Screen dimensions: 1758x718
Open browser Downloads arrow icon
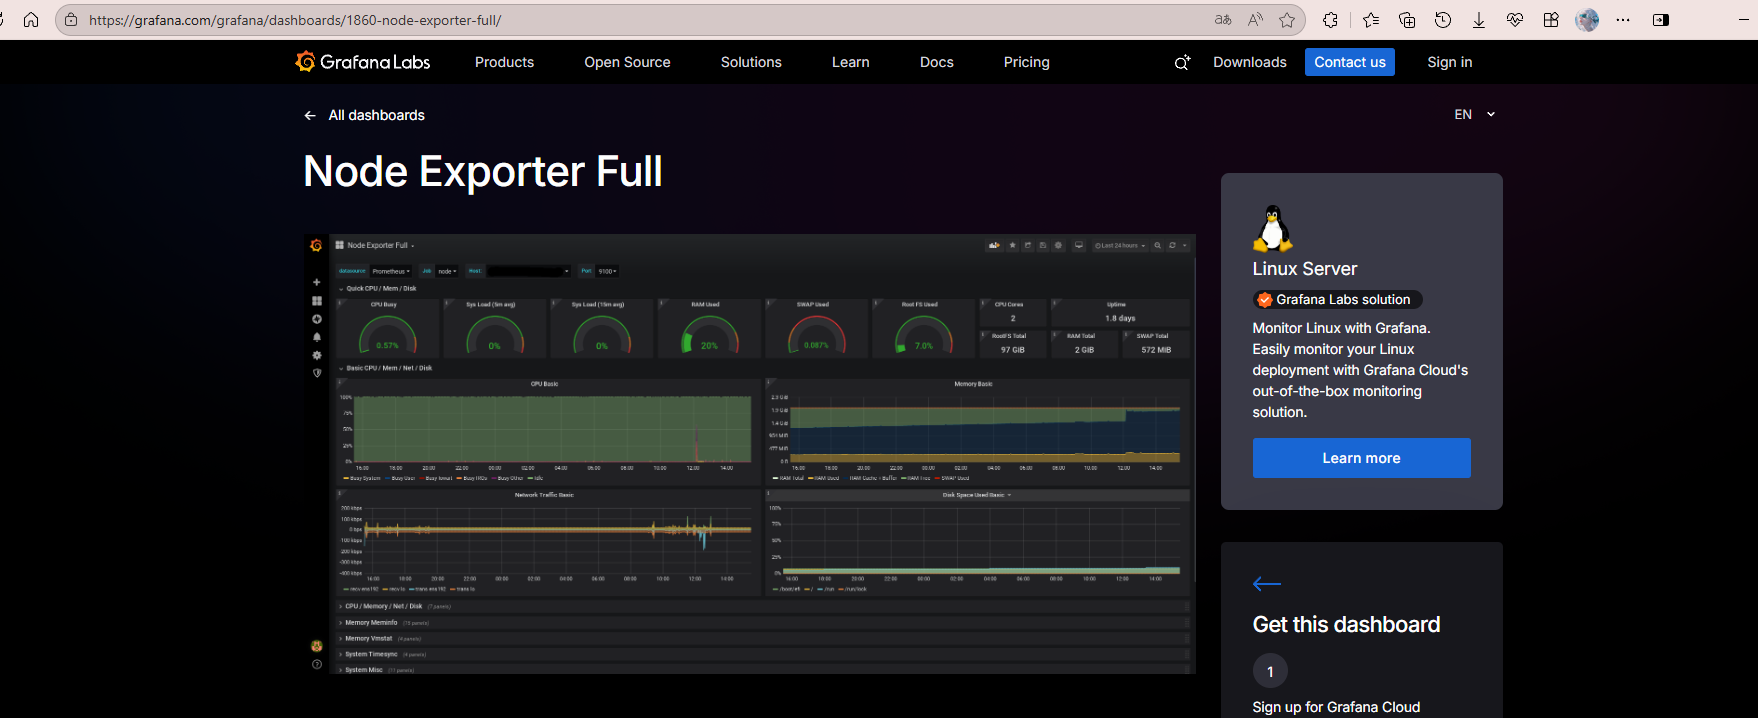click(x=1479, y=20)
